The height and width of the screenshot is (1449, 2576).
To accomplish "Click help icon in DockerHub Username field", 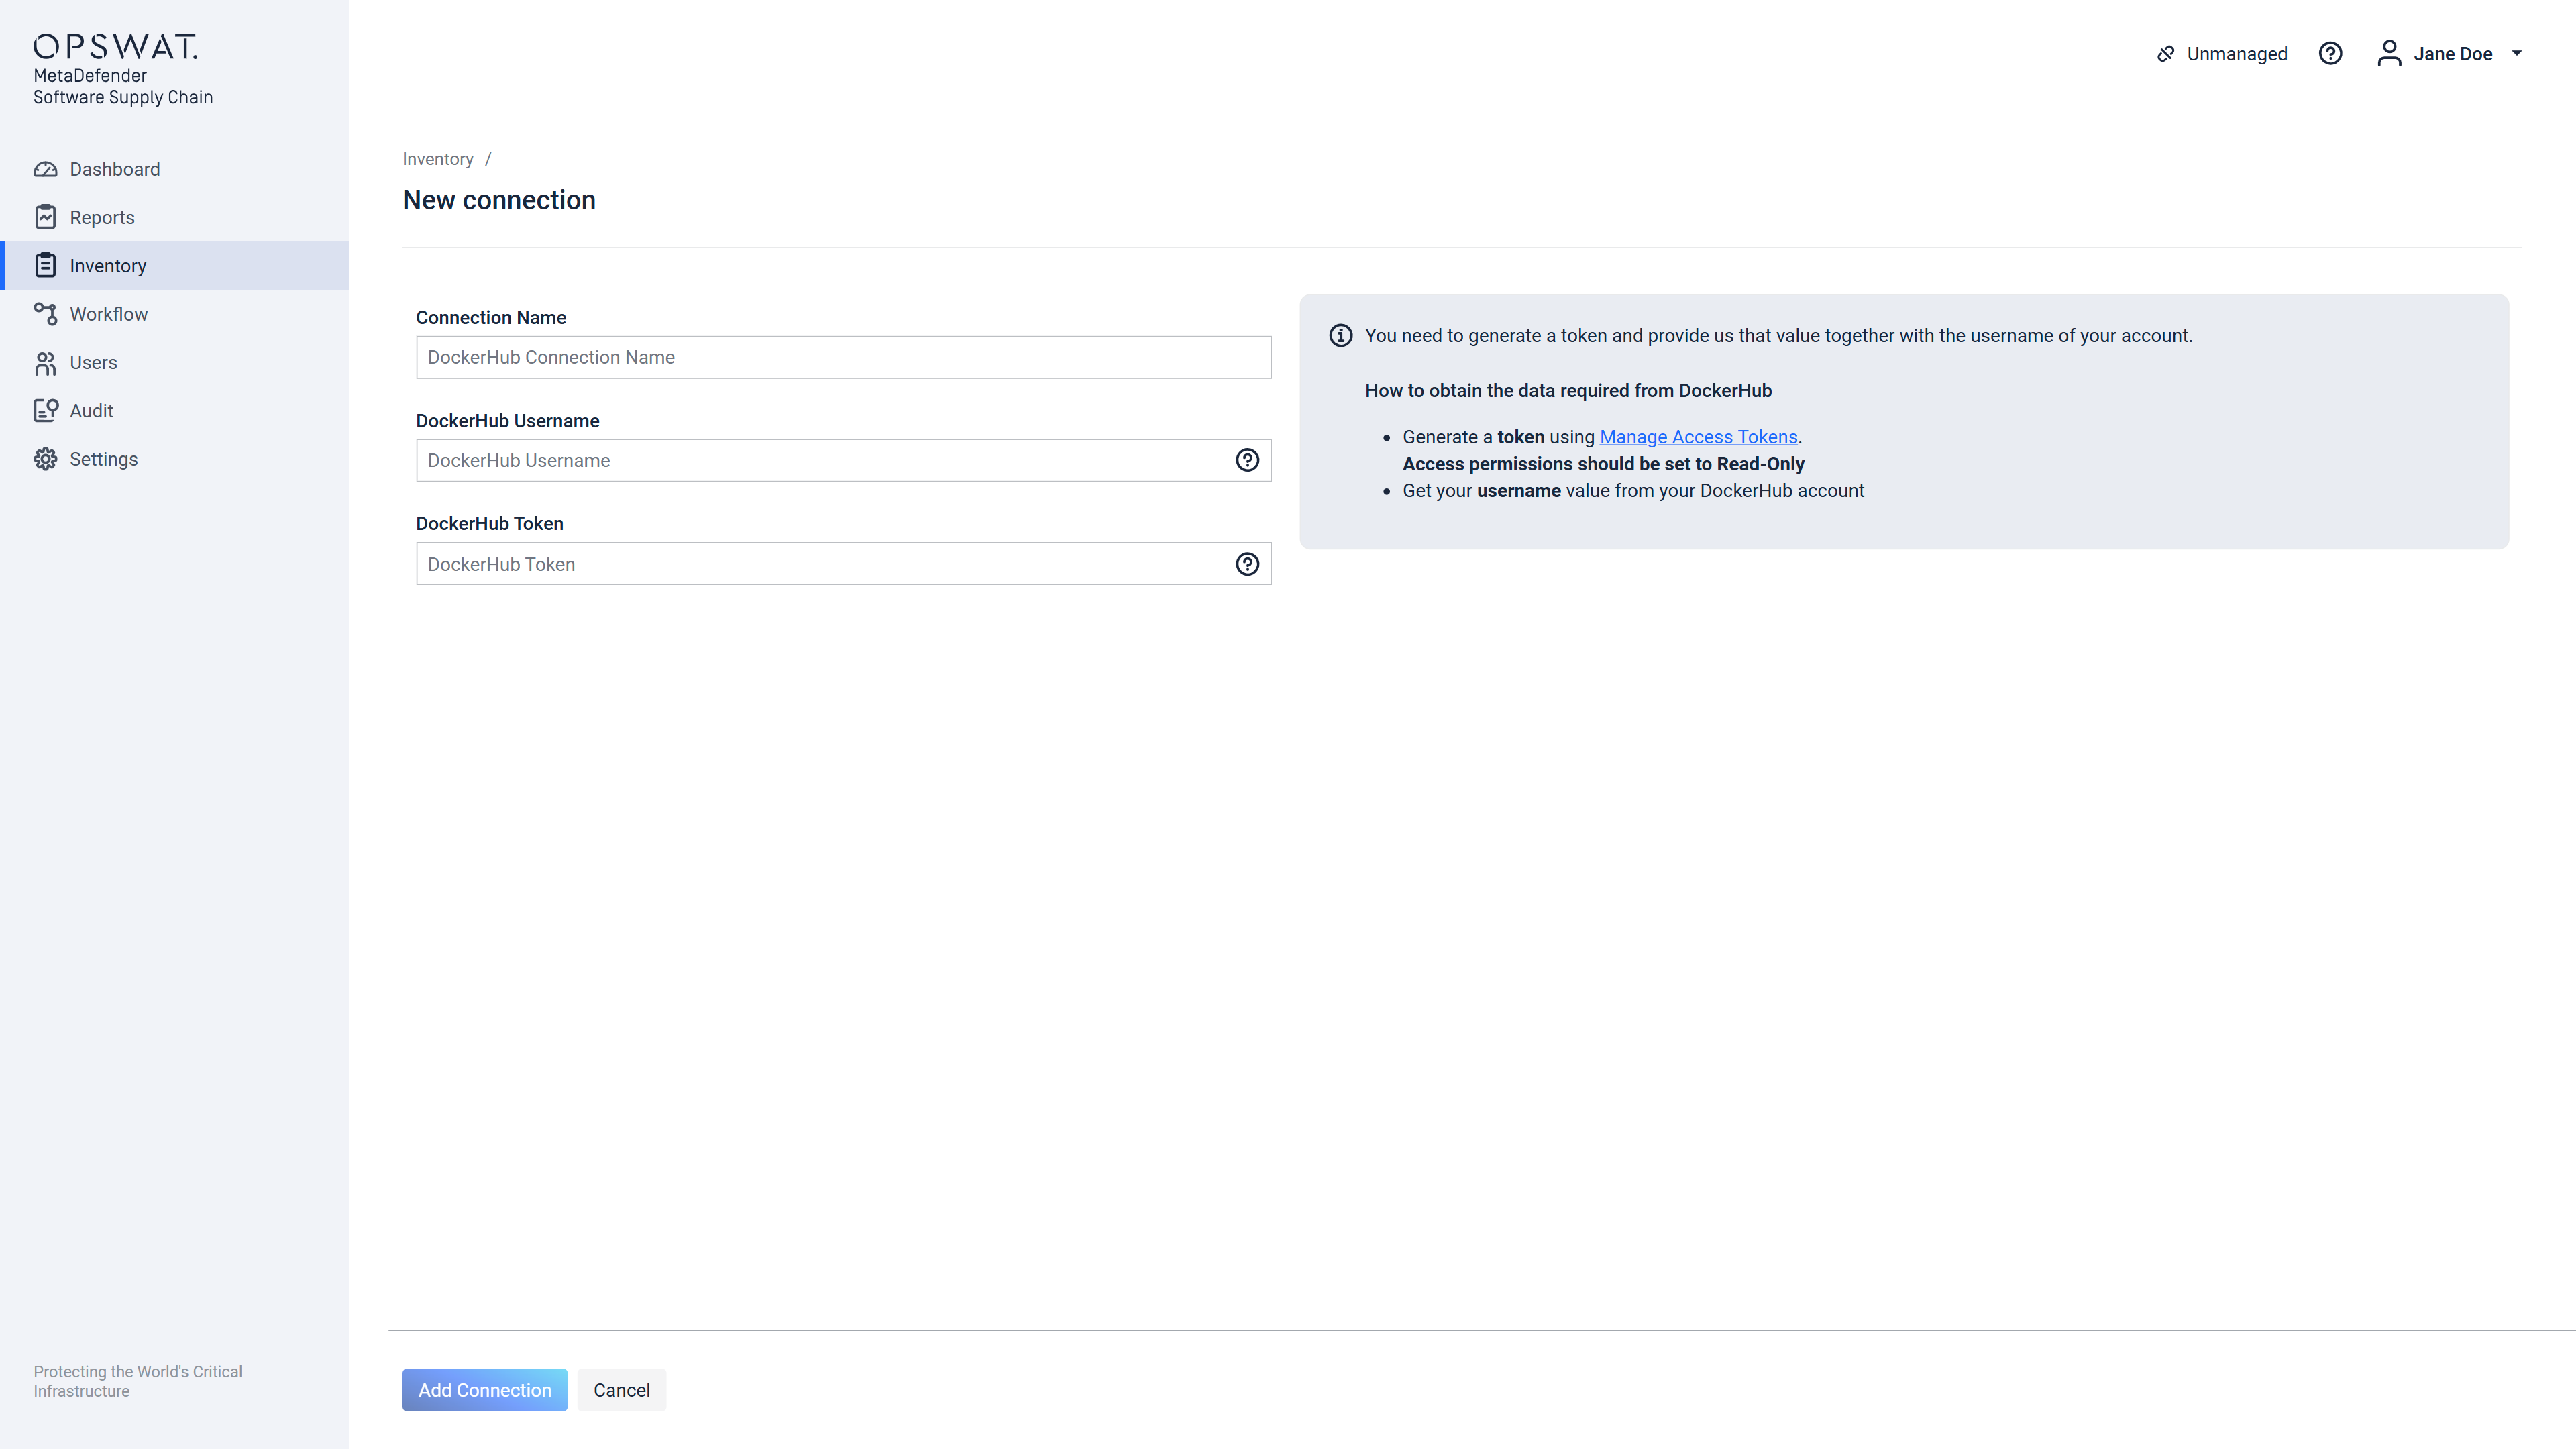I will coord(1247,460).
